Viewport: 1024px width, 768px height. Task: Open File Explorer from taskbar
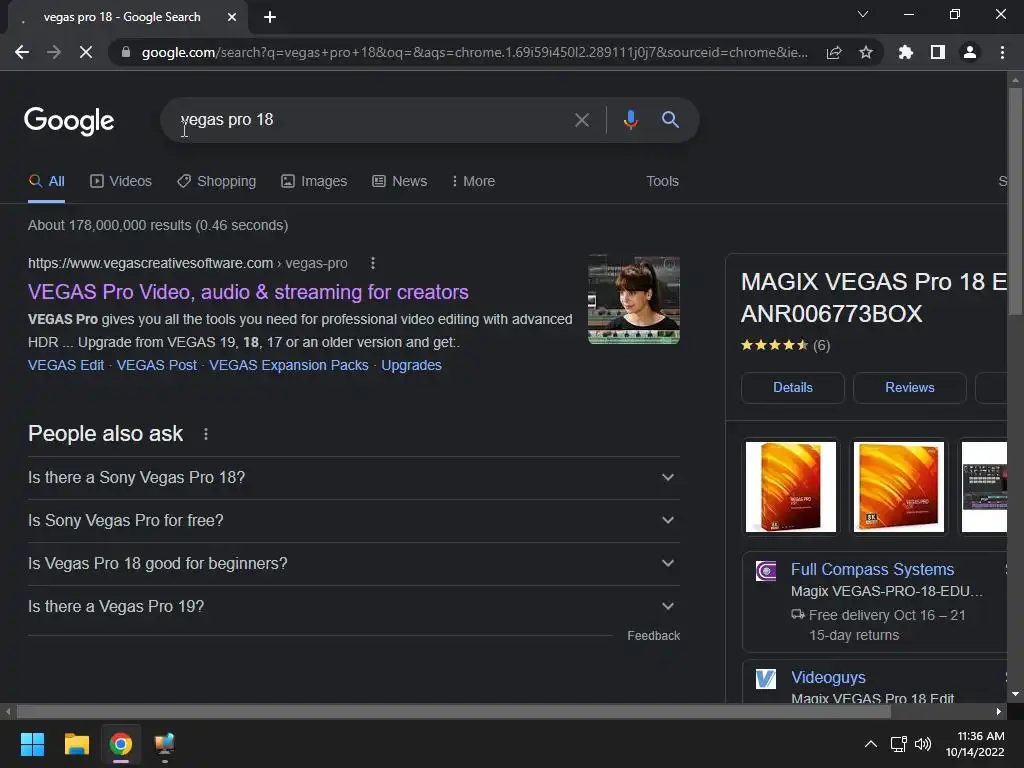76,744
